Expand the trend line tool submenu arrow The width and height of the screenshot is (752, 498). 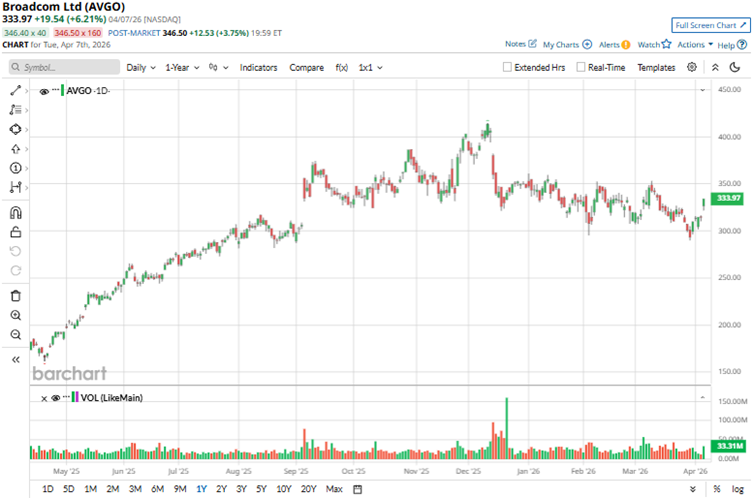26,90
